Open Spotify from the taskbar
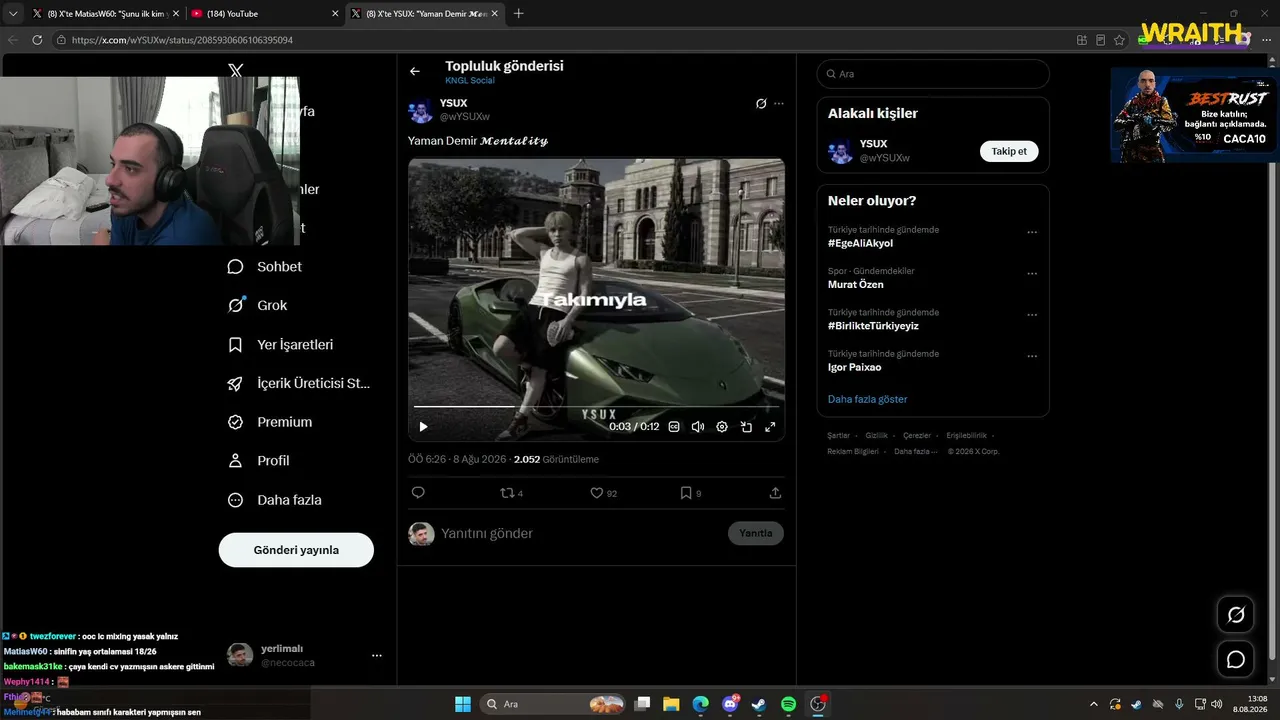The image size is (1280, 720). tap(788, 704)
